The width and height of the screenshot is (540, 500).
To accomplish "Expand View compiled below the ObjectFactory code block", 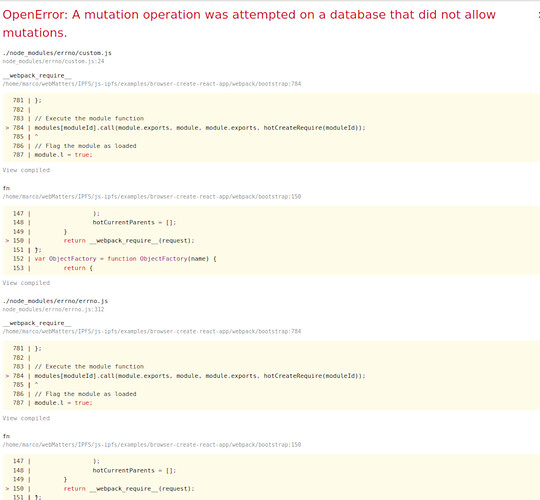I will click(26, 283).
